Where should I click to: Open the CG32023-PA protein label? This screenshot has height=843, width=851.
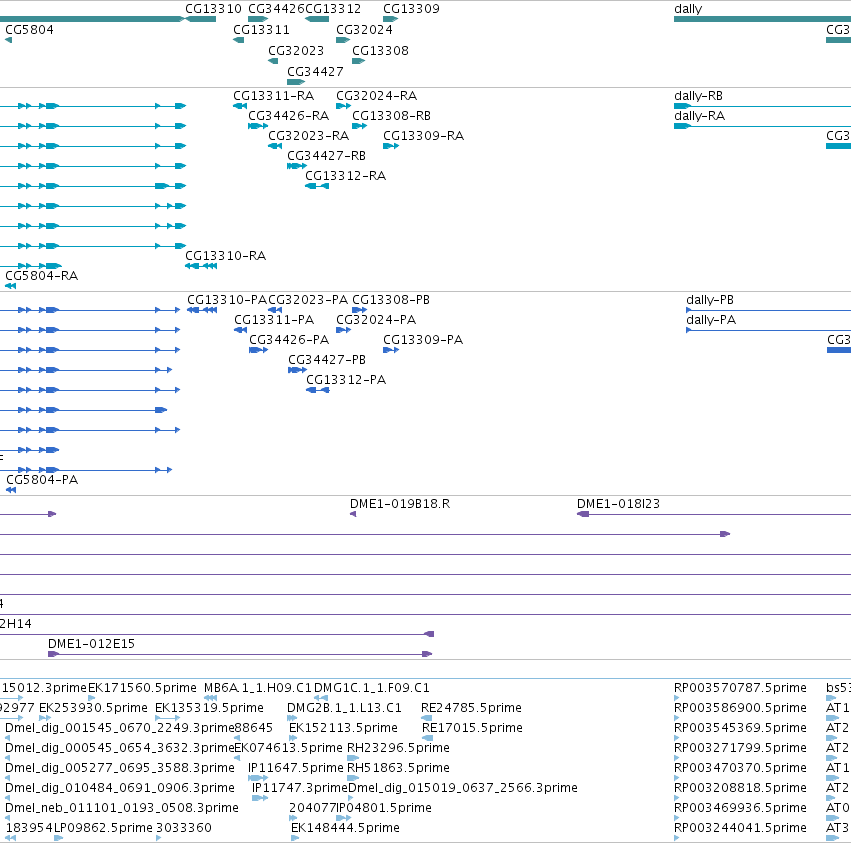tap(308, 300)
